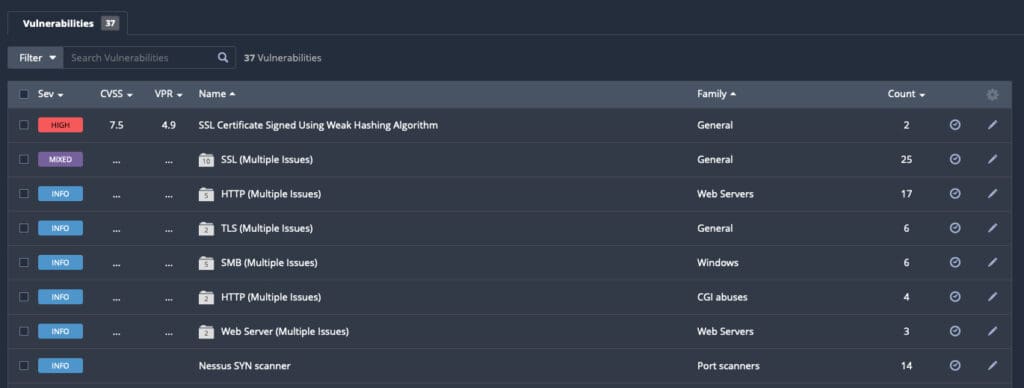Click the search magnifier icon
The image size is (1024, 388).
[223, 57]
